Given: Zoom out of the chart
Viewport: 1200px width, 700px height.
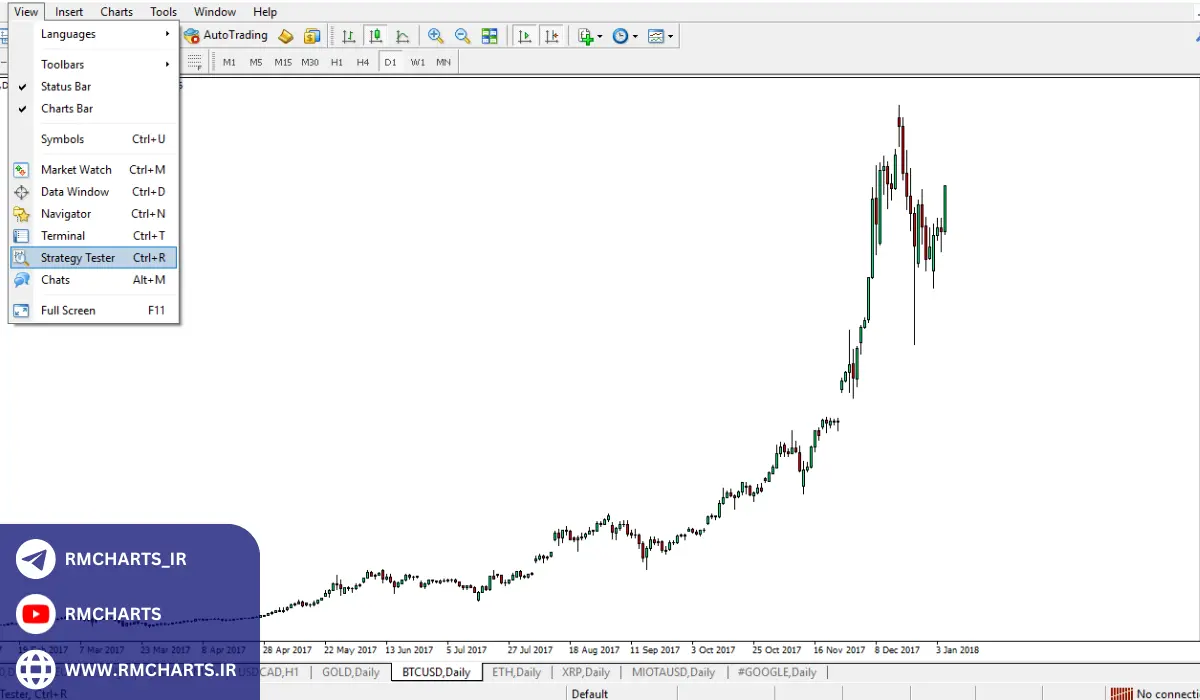Looking at the screenshot, I should (x=462, y=36).
